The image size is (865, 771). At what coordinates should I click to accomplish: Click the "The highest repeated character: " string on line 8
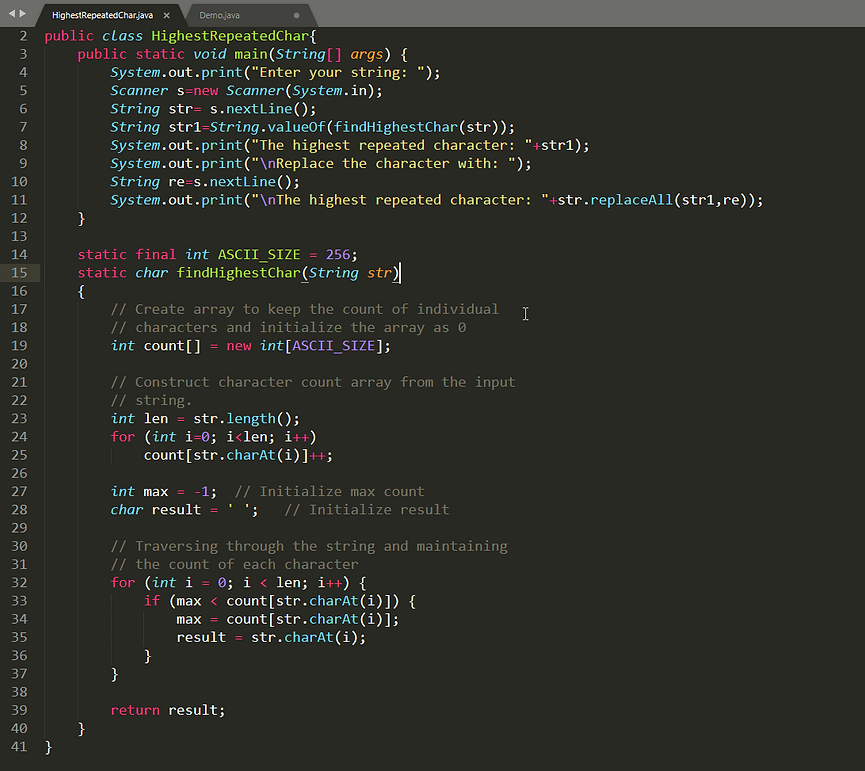click(392, 145)
